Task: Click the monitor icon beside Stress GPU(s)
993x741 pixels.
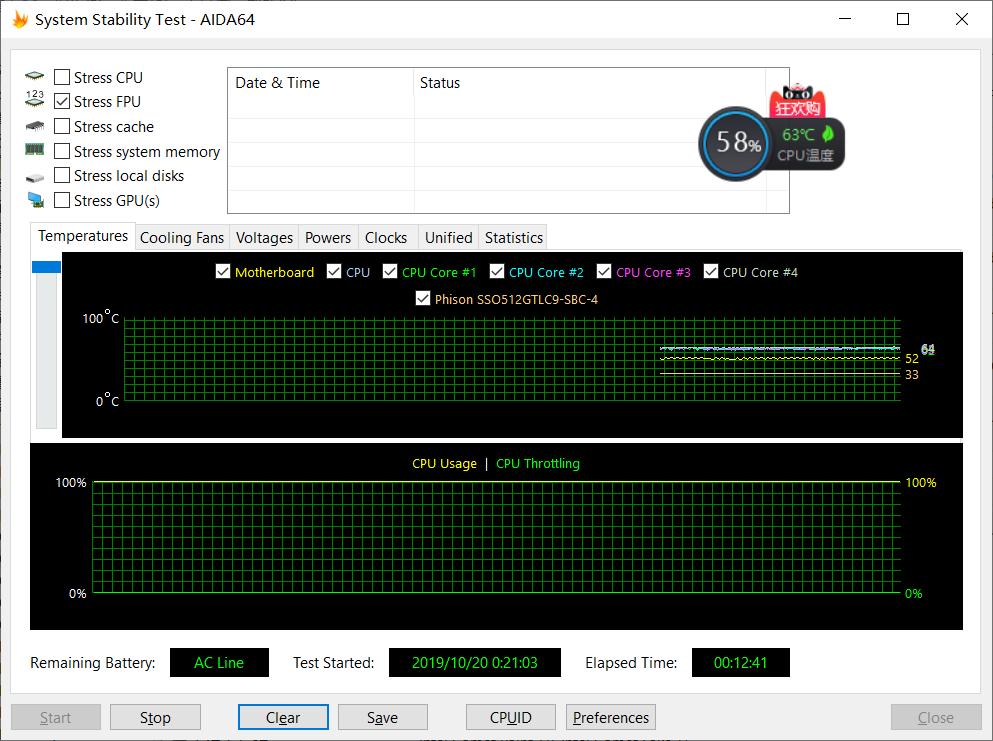Action: tap(35, 201)
